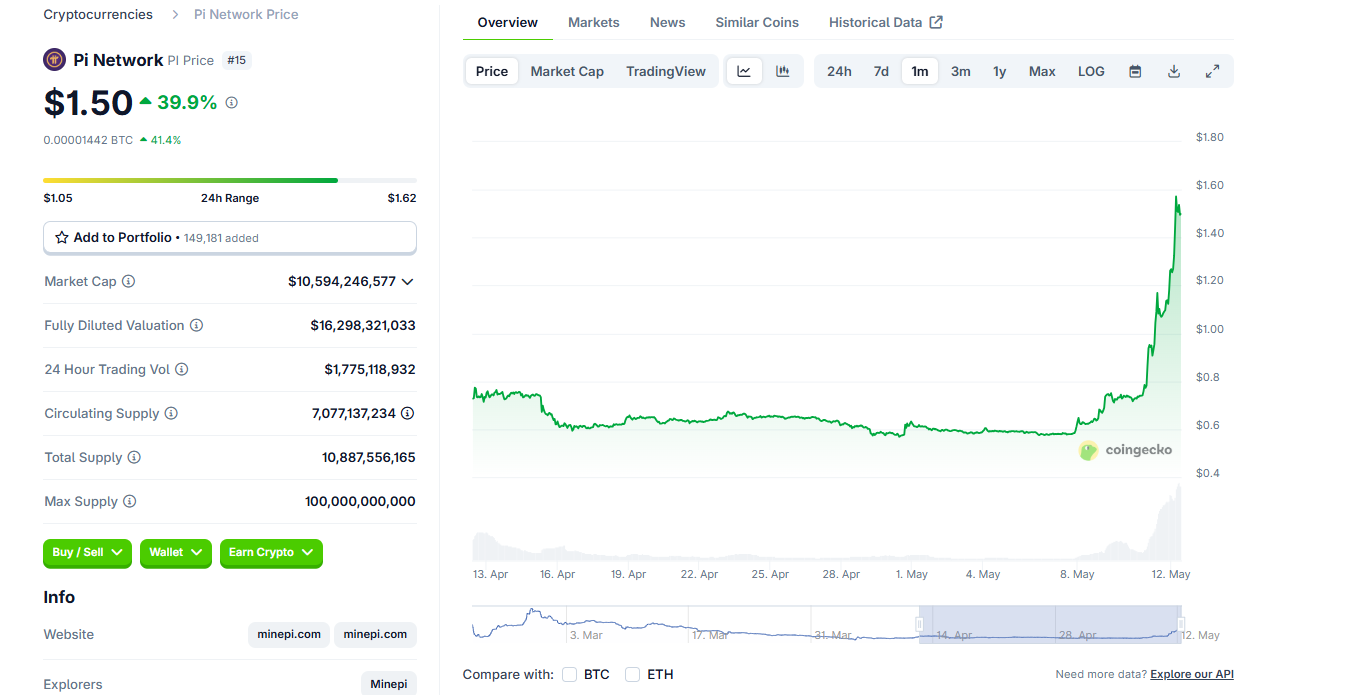Viewport: 1348px width, 695px height.
Task: Open the Market Cap info tooltip icon
Action: (129, 282)
